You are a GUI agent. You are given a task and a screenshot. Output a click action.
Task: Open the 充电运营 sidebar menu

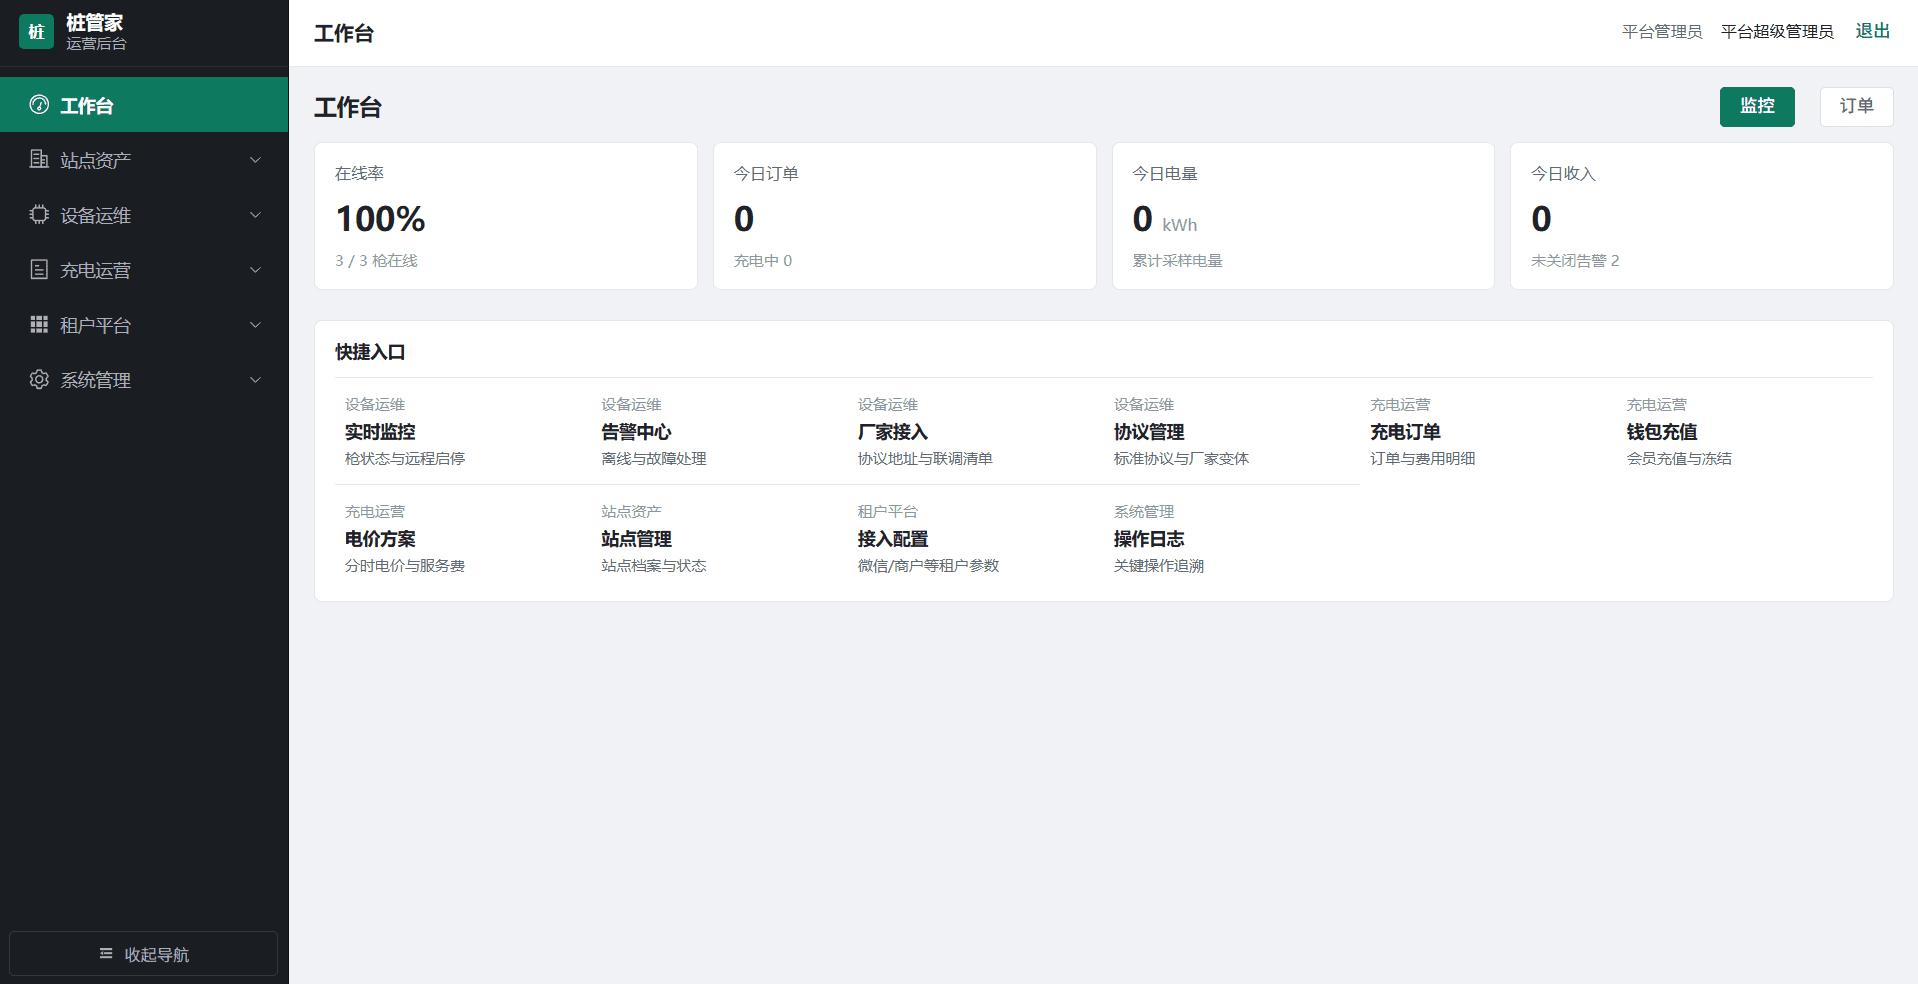pyautogui.click(x=144, y=270)
